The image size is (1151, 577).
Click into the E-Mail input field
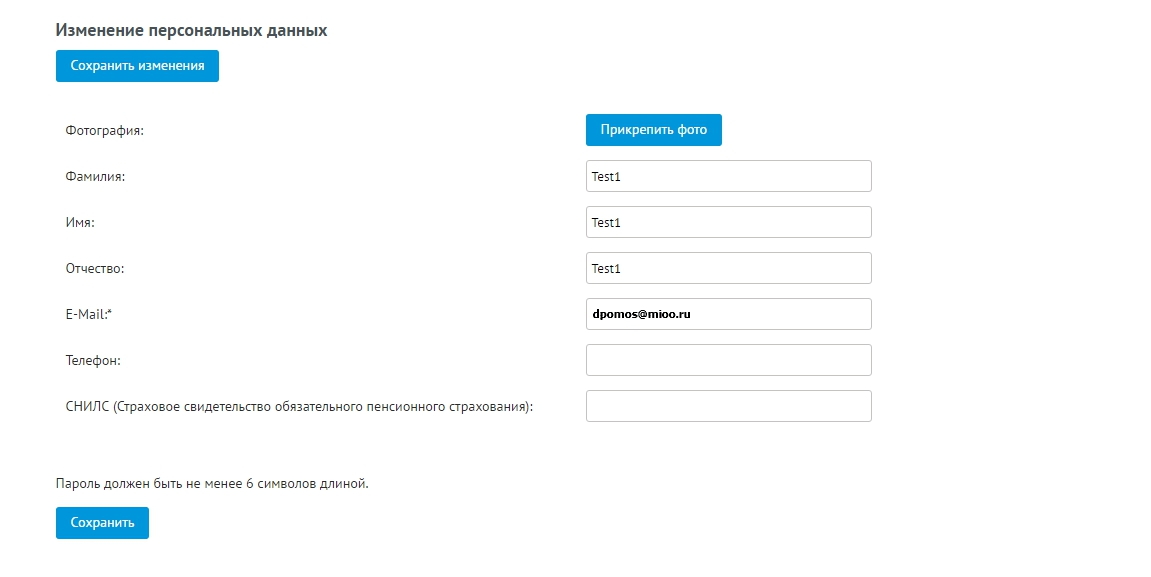[x=728, y=314]
